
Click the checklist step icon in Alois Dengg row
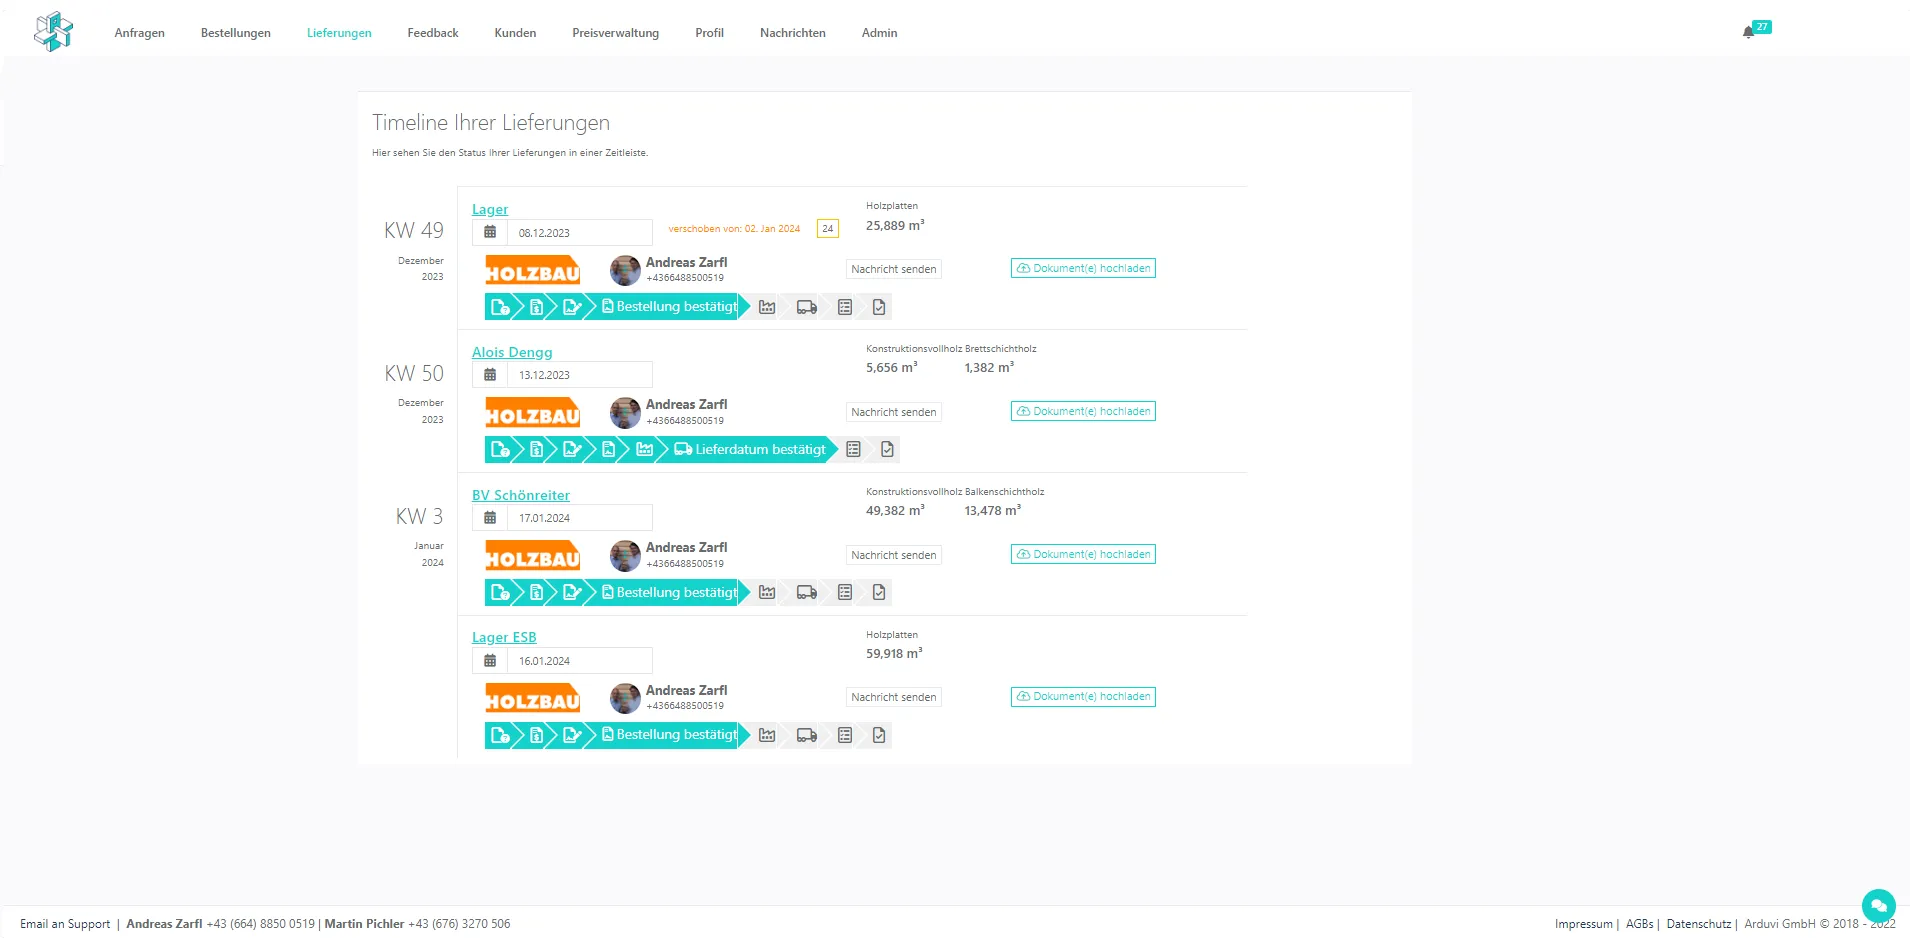click(x=853, y=450)
